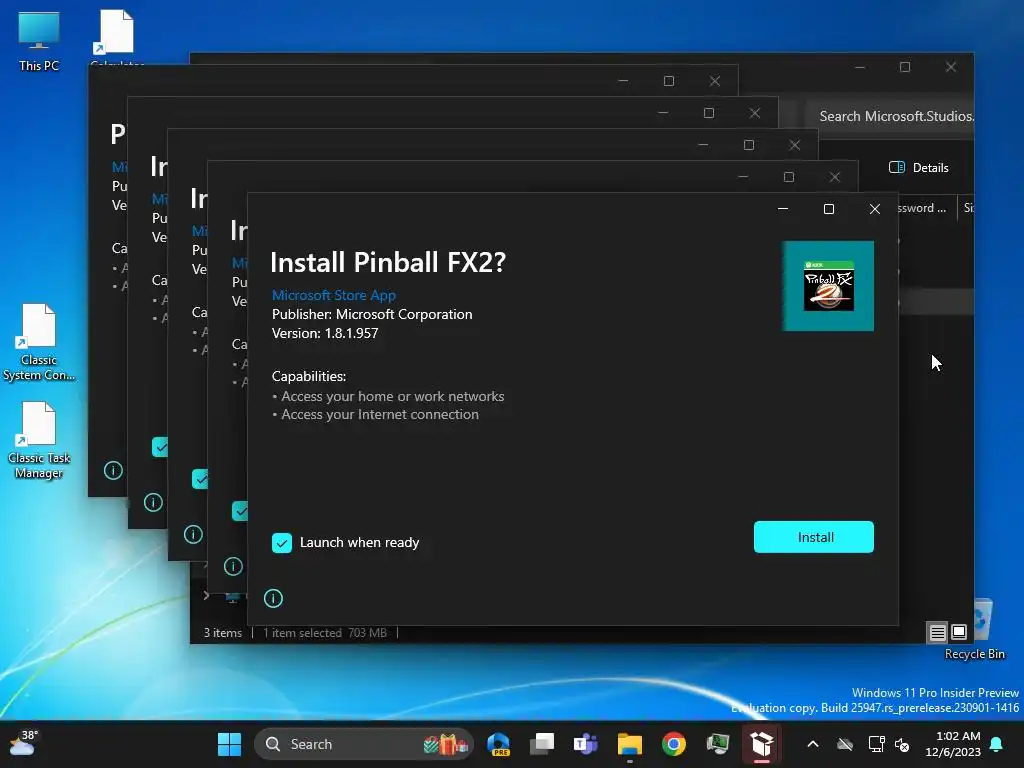The height and width of the screenshot is (768, 1024).
Task: Open the Microsoft Store App link
Action: click(334, 295)
